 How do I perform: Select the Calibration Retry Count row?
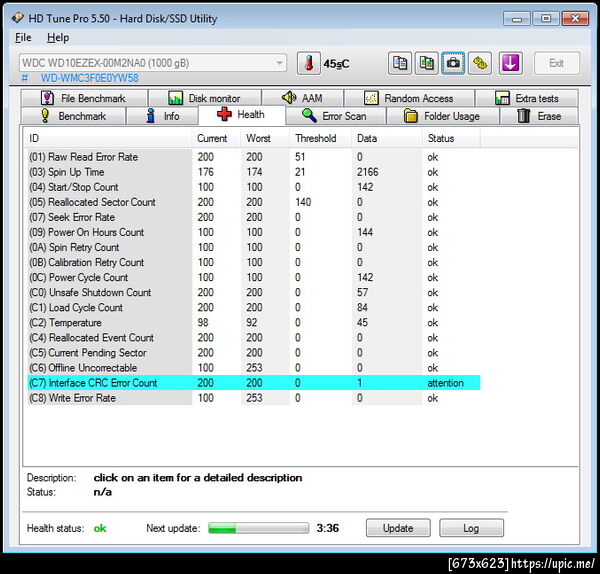tap(254, 262)
